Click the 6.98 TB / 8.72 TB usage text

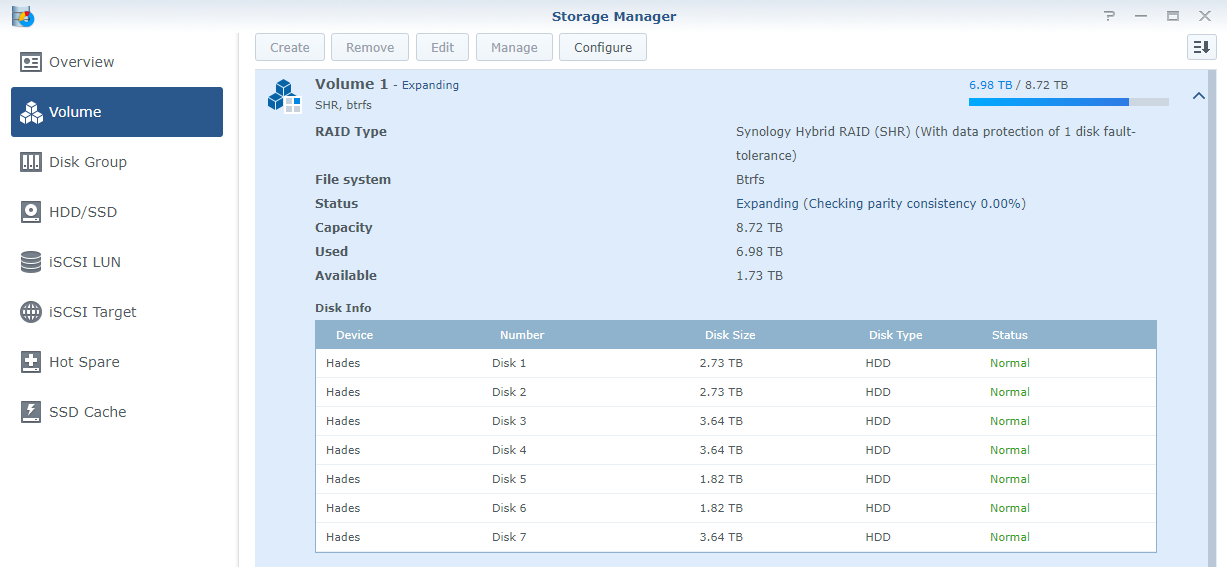pyautogui.click(x=1018, y=85)
